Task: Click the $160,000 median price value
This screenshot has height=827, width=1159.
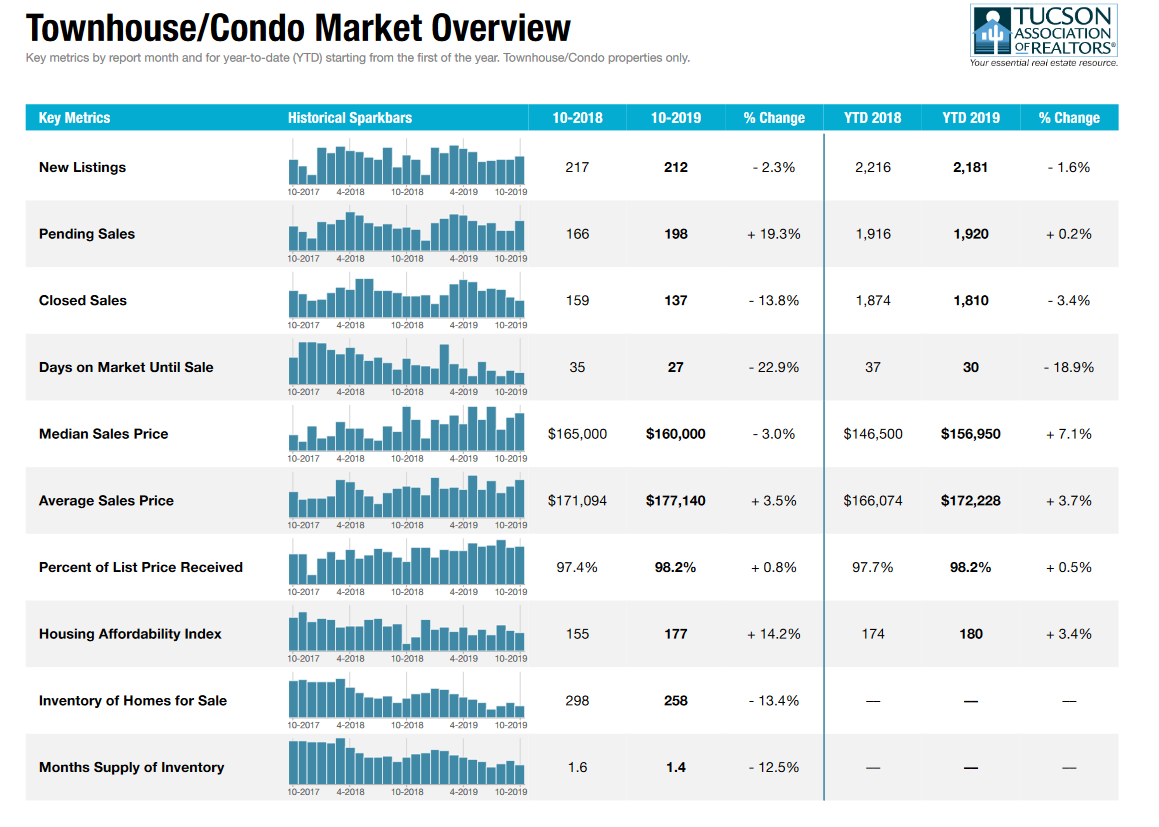Action: pos(675,434)
